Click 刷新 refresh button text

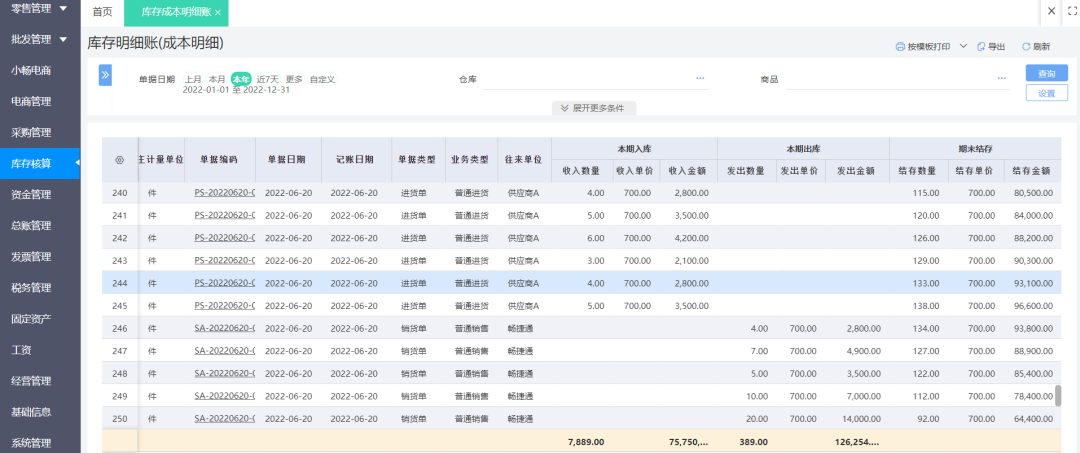pos(1041,47)
